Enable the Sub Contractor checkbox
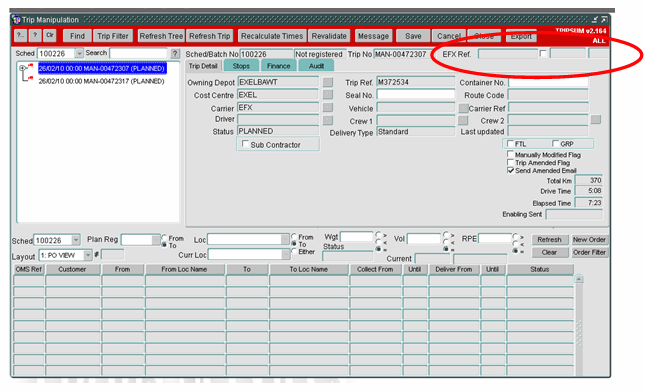Screen dimensions: 645x391 click(x=246, y=144)
